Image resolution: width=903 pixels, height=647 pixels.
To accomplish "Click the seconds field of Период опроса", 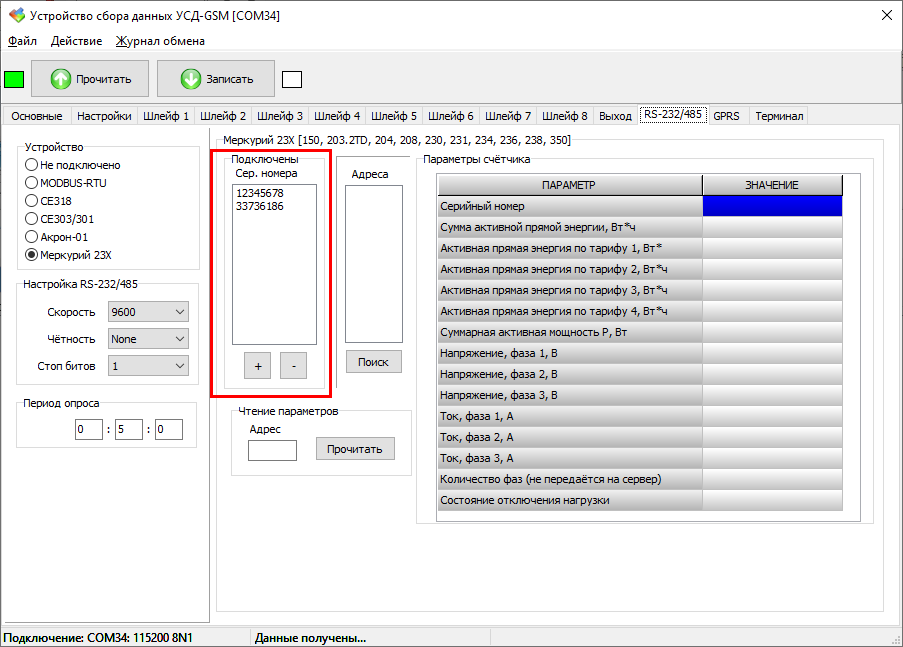I will click(x=169, y=429).
